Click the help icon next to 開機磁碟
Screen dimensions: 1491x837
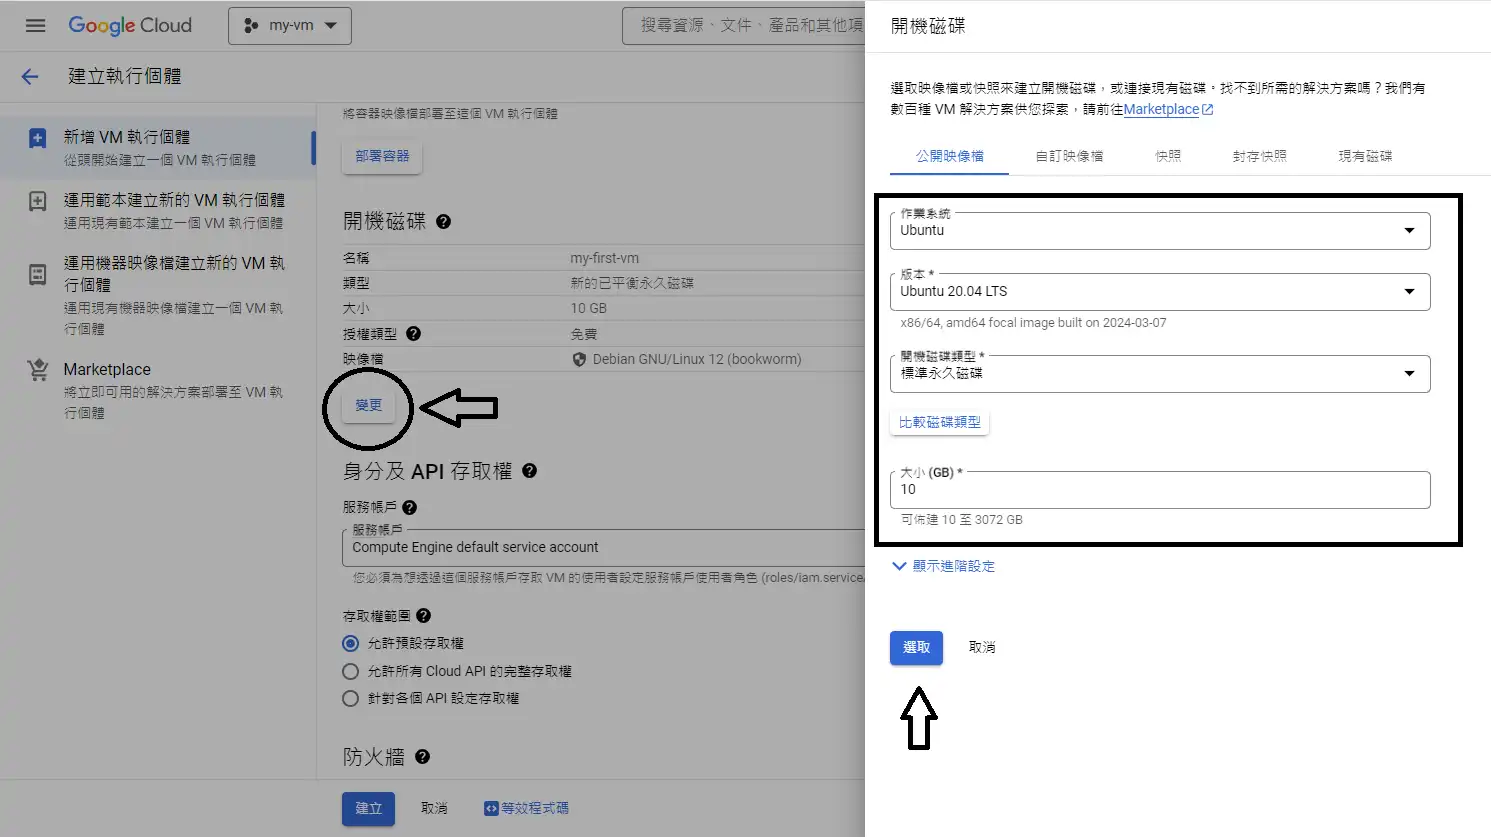(443, 222)
